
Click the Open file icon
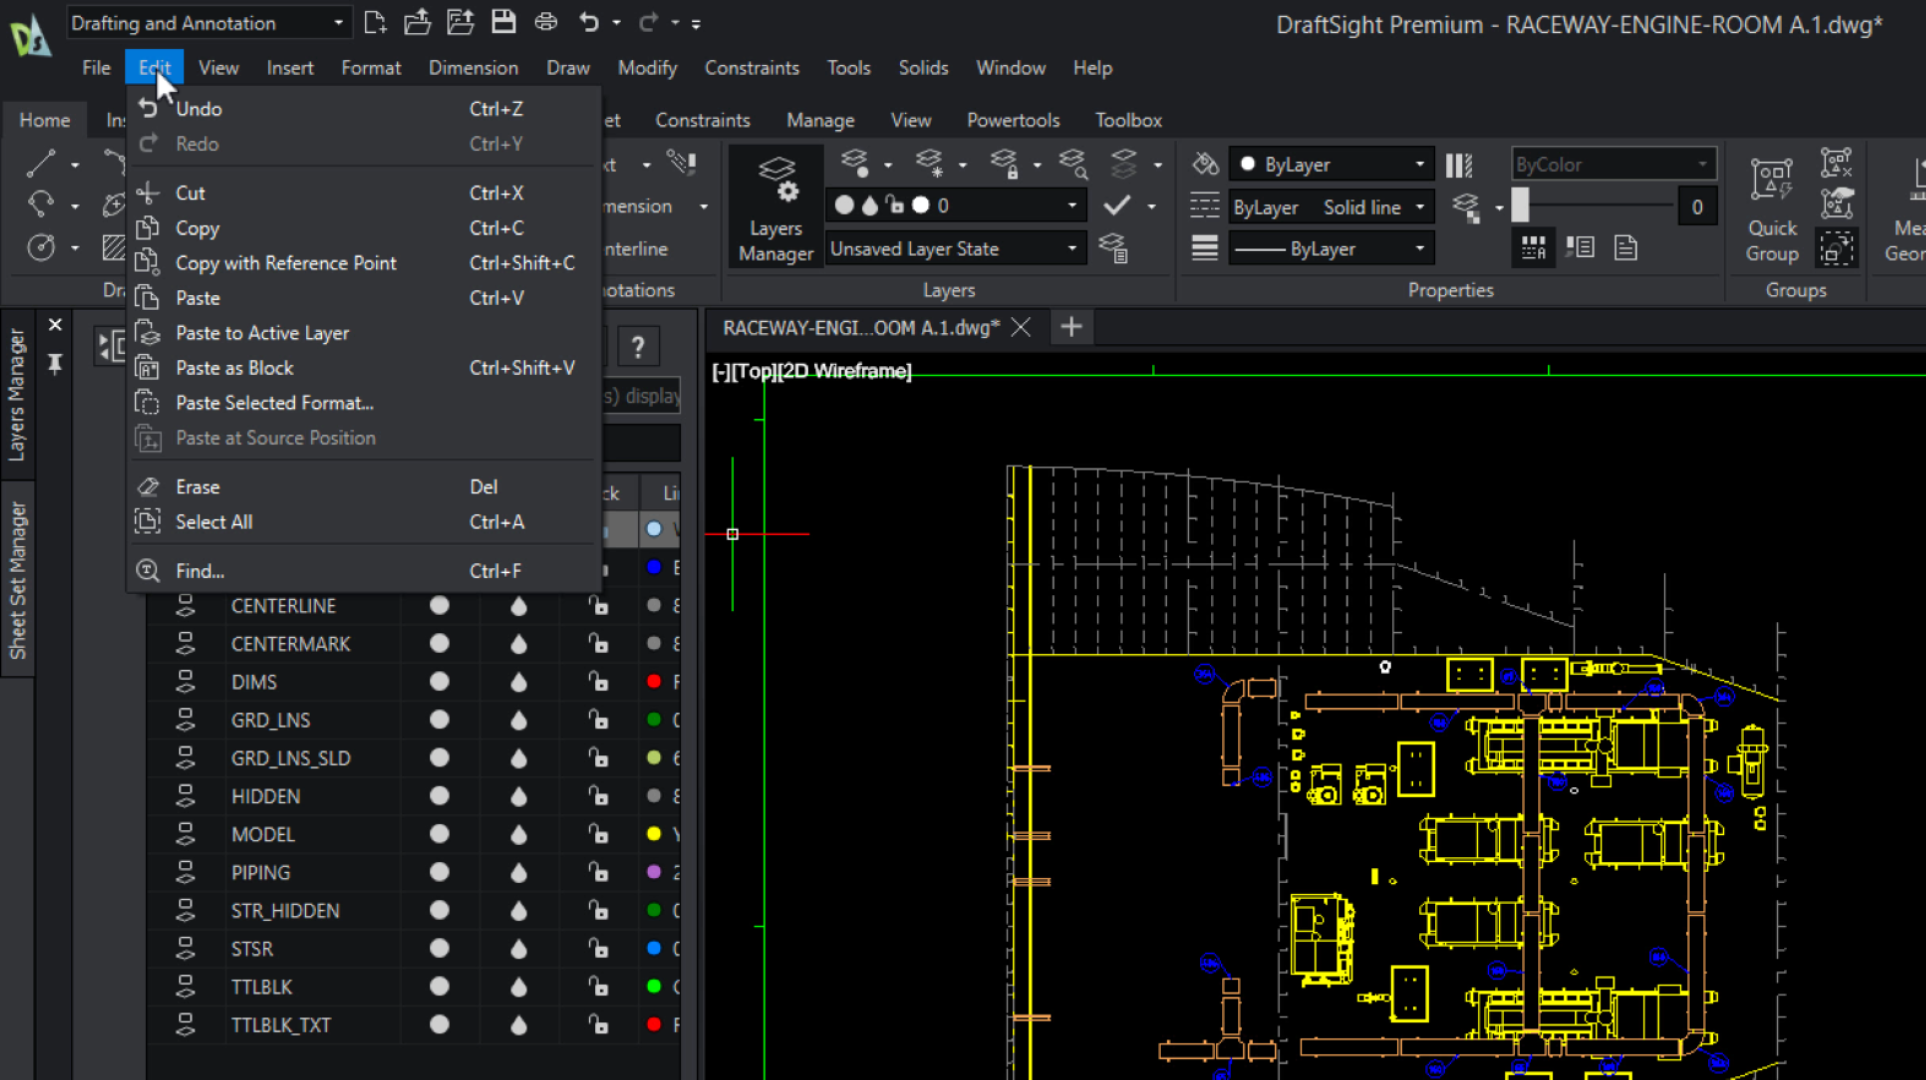[417, 22]
